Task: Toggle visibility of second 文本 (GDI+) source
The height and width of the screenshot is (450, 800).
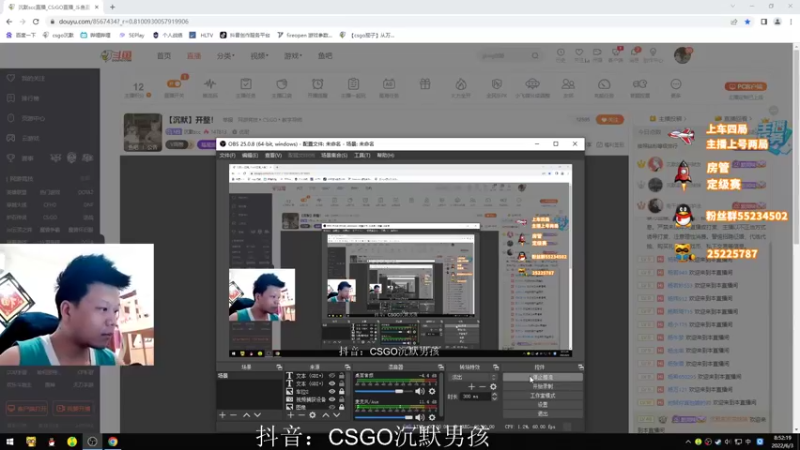Action: [x=332, y=384]
